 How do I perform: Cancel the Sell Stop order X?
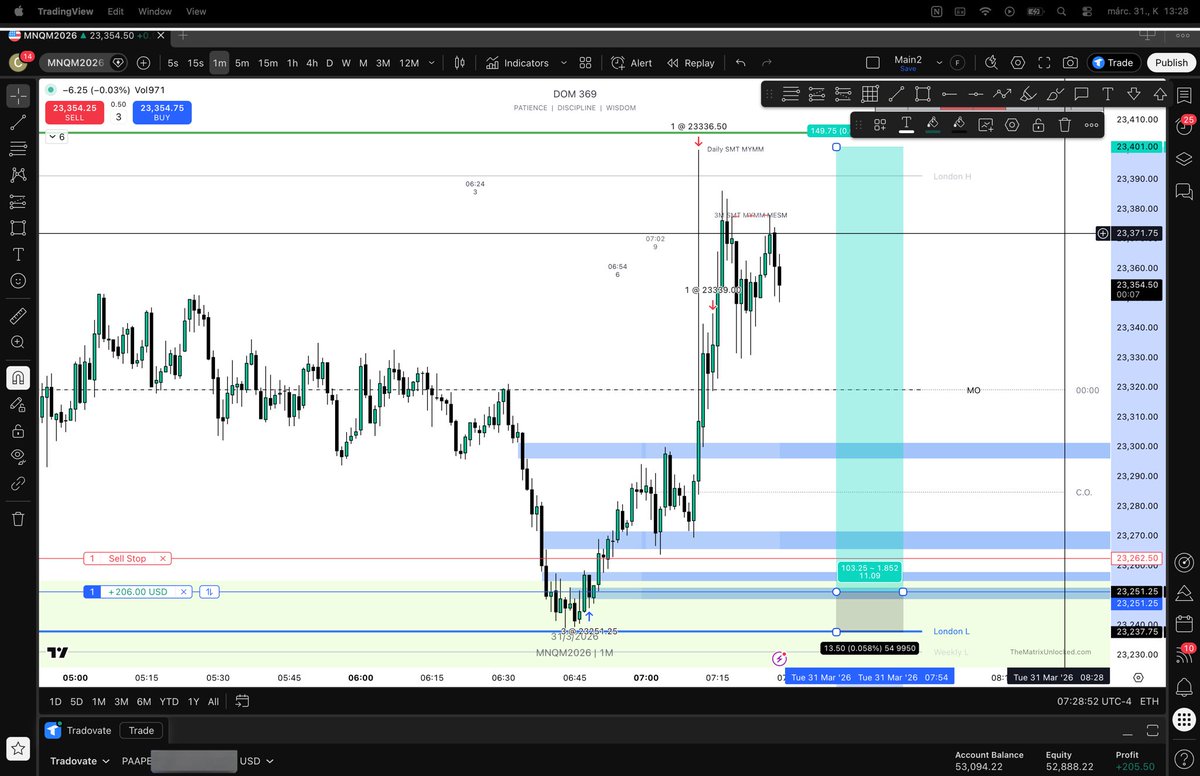[x=163, y=559]
